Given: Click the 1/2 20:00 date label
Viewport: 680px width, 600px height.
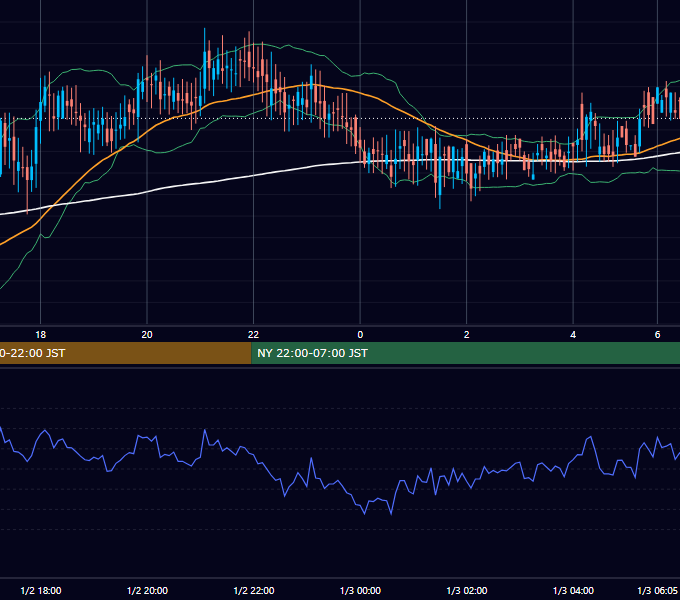Looking at the screenshot, I should click(147, 590).
